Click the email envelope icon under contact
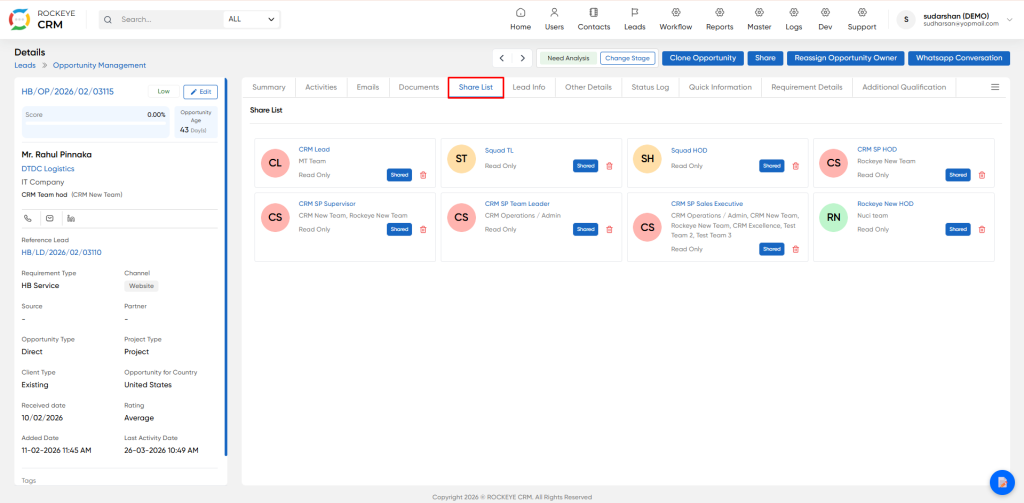This screenshot has width=1024, height=503. (x=49, y=218)
